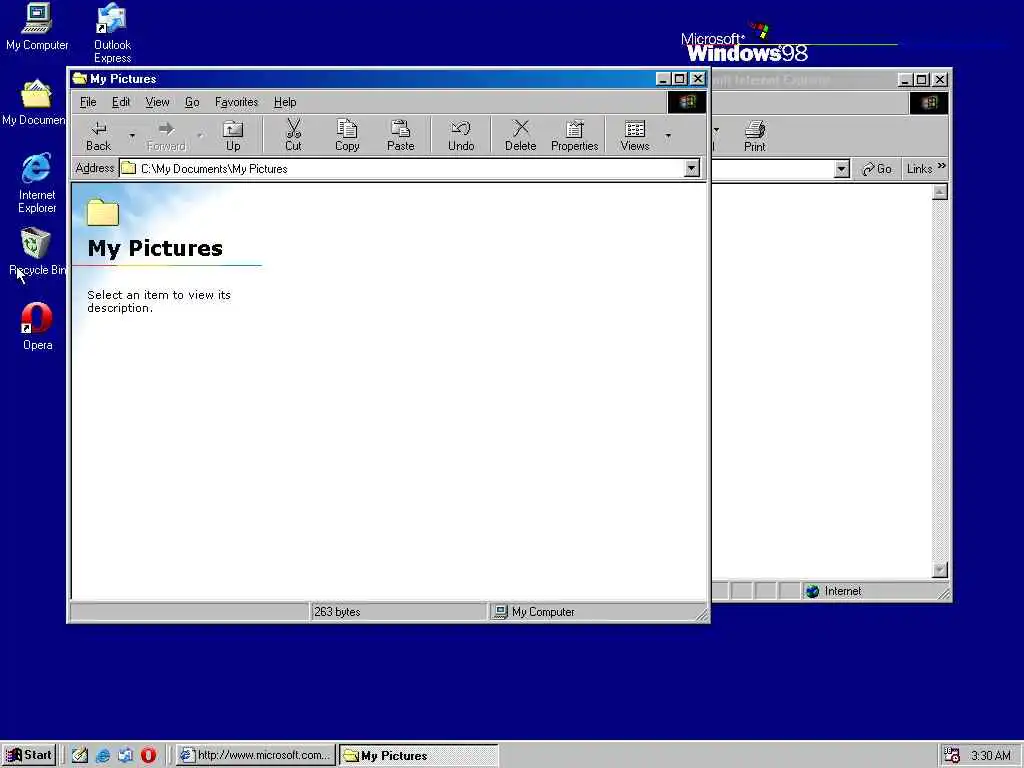
Task: Expand the Views dropdown arrow
Action: [x=668, y=135]
